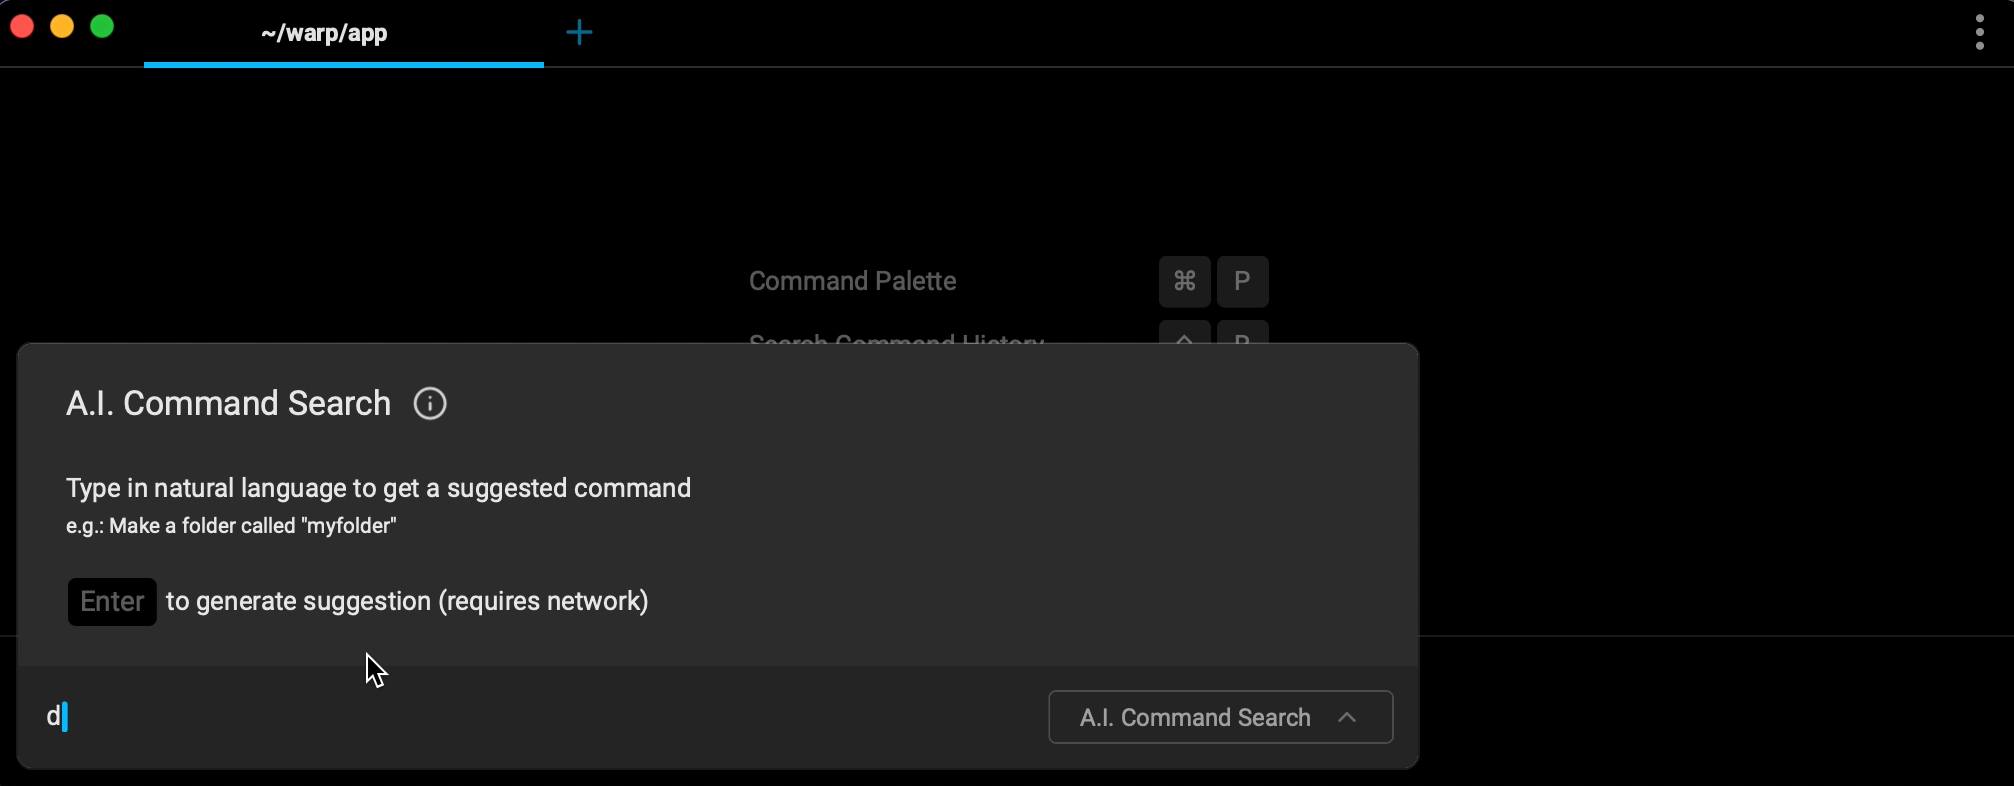2014x786 pixels.
Task: Click the upward chevron on the A.I. Command Search button
Action: coord(1347,717)
